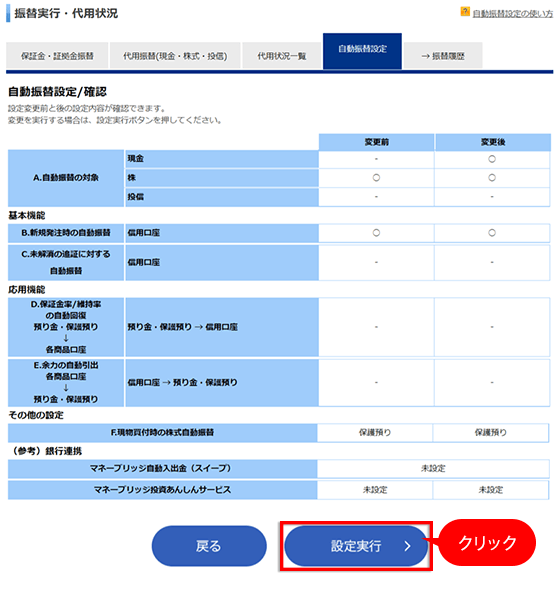Click the 信用口座 circle under 変更後 in row B
The height and width of the screenshot is (590, 555).
click(492, 233)
